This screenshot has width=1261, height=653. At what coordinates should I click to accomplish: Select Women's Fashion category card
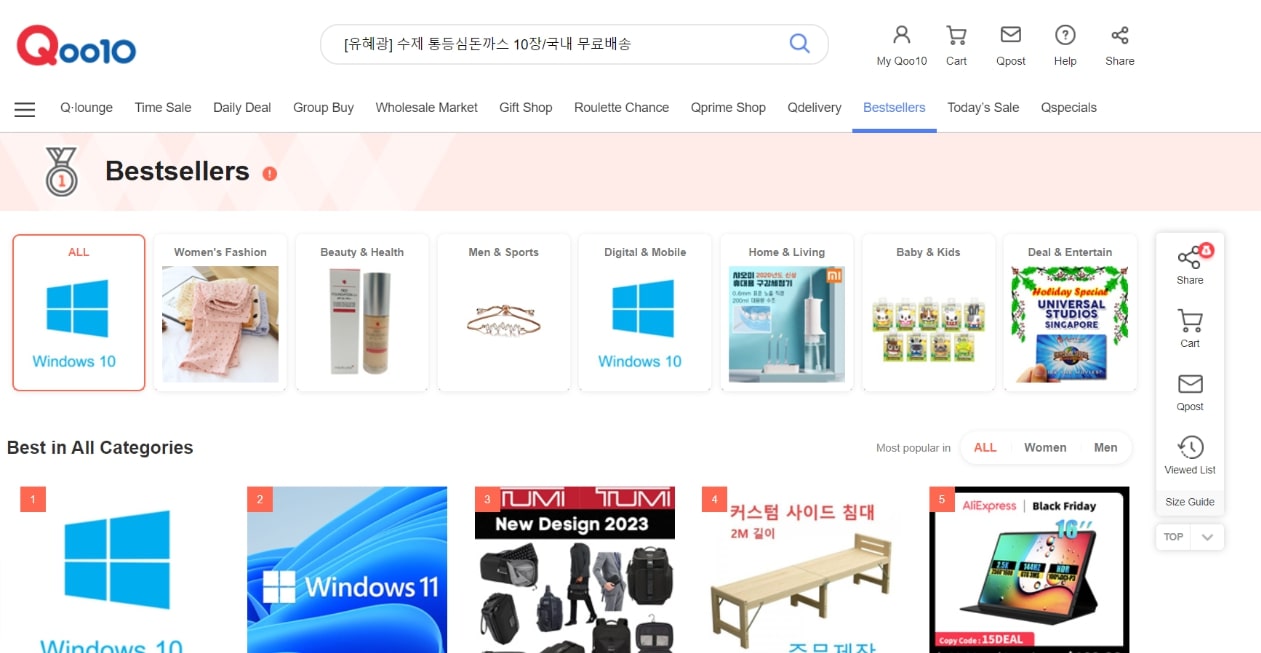tap(220, 313)
